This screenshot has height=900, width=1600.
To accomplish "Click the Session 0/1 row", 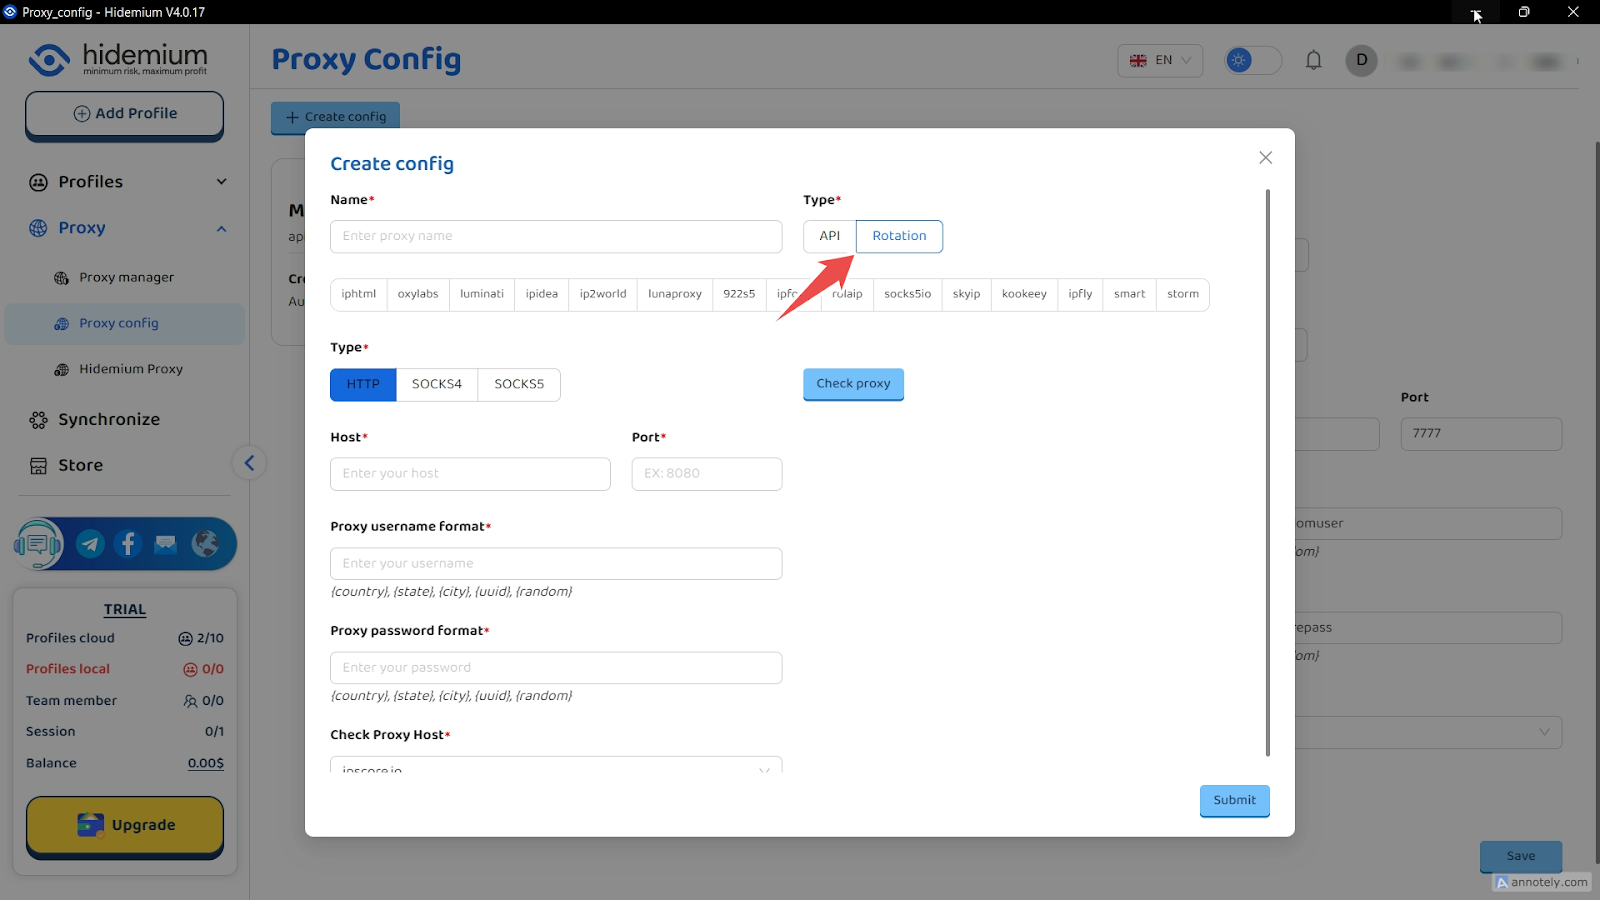I will point(125,732).
